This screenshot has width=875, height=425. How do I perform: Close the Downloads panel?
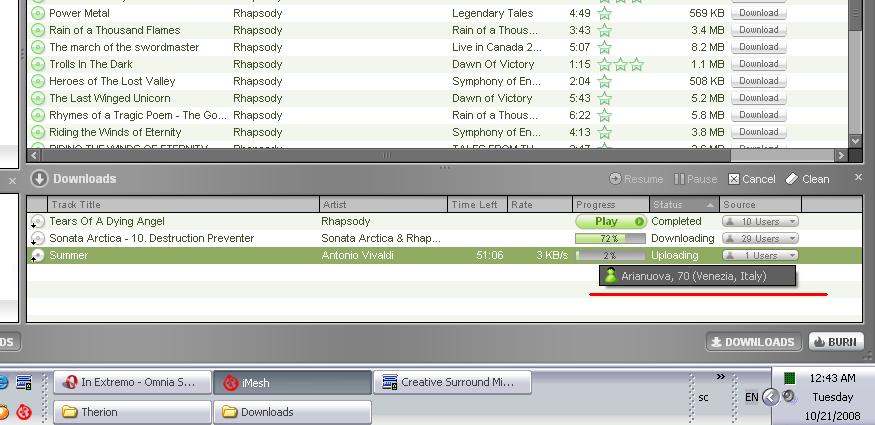(858, 177)
